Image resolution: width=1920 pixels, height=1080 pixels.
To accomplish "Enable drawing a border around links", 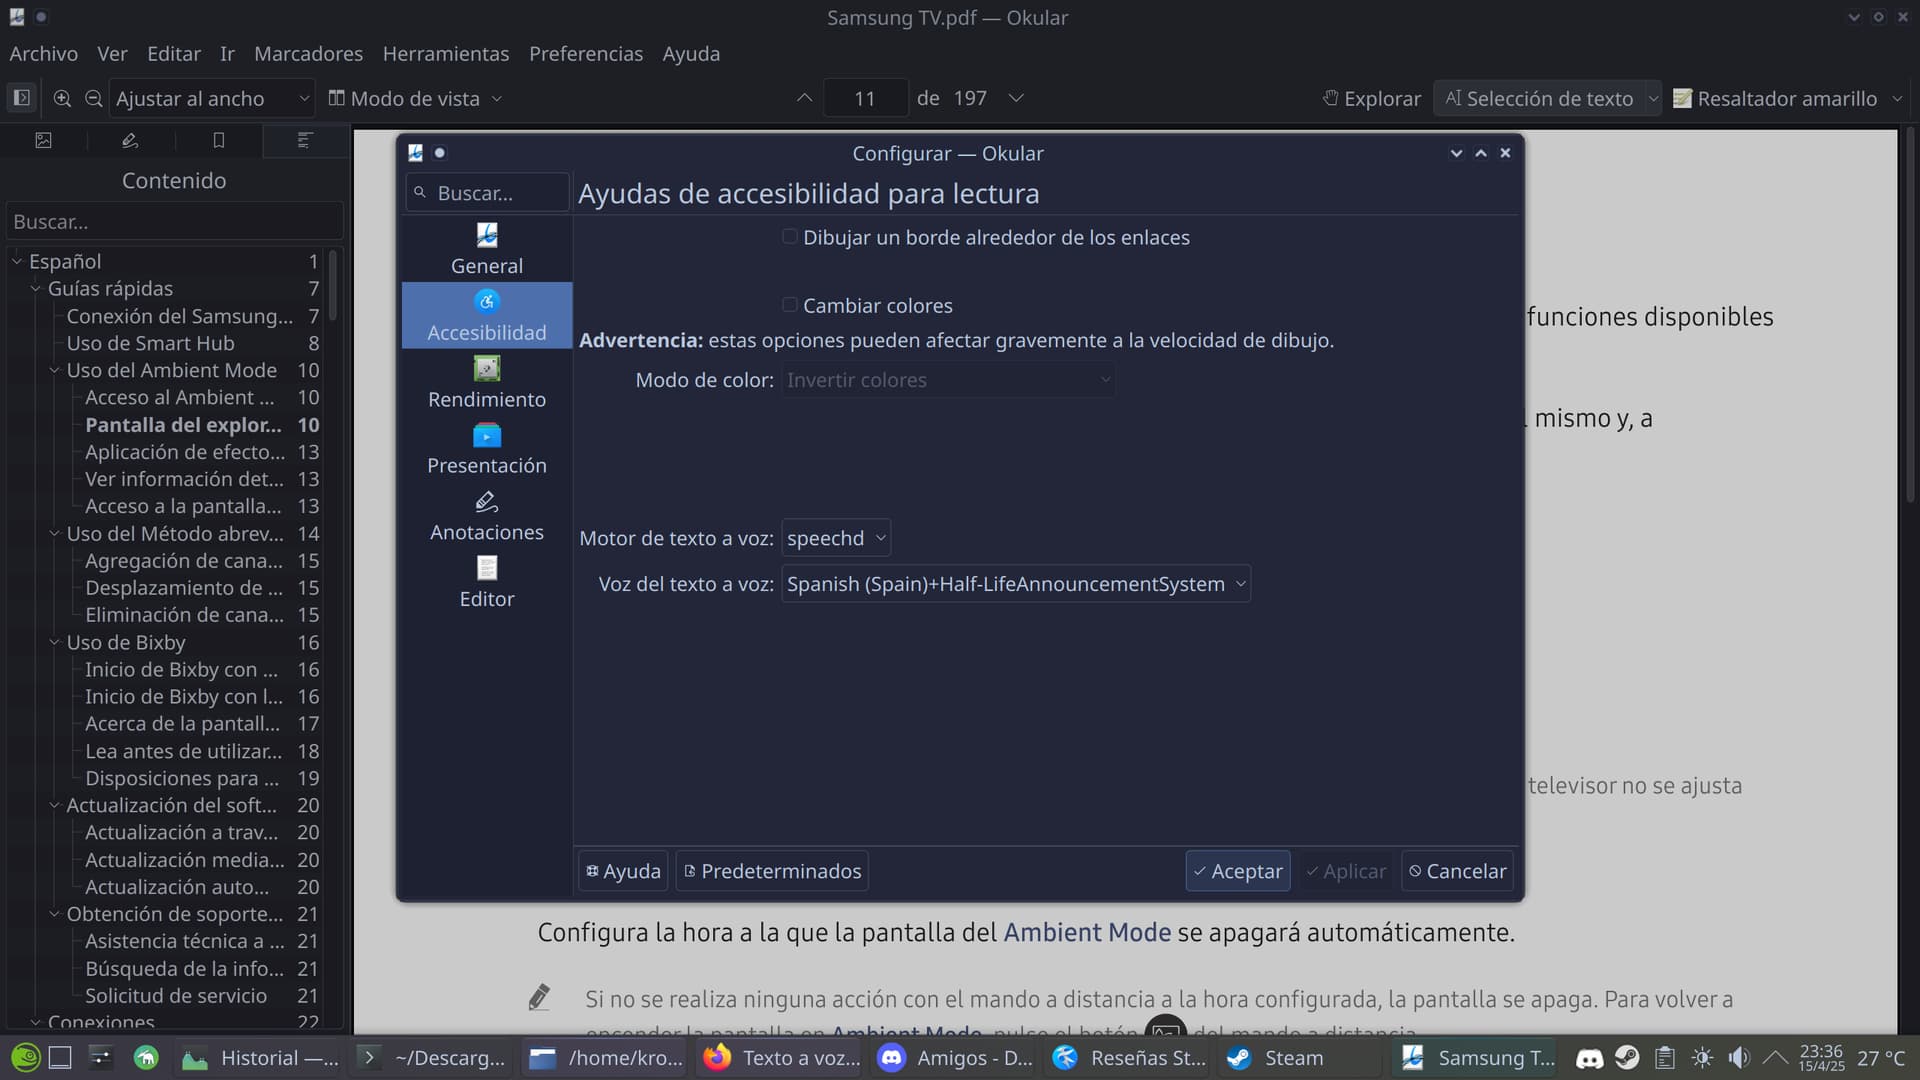I will pos(790,237).
